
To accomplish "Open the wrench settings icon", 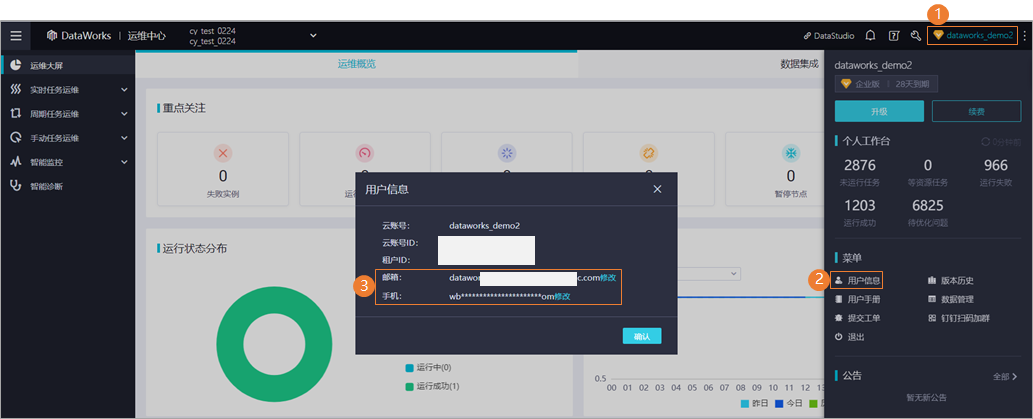I will [915, 36].
